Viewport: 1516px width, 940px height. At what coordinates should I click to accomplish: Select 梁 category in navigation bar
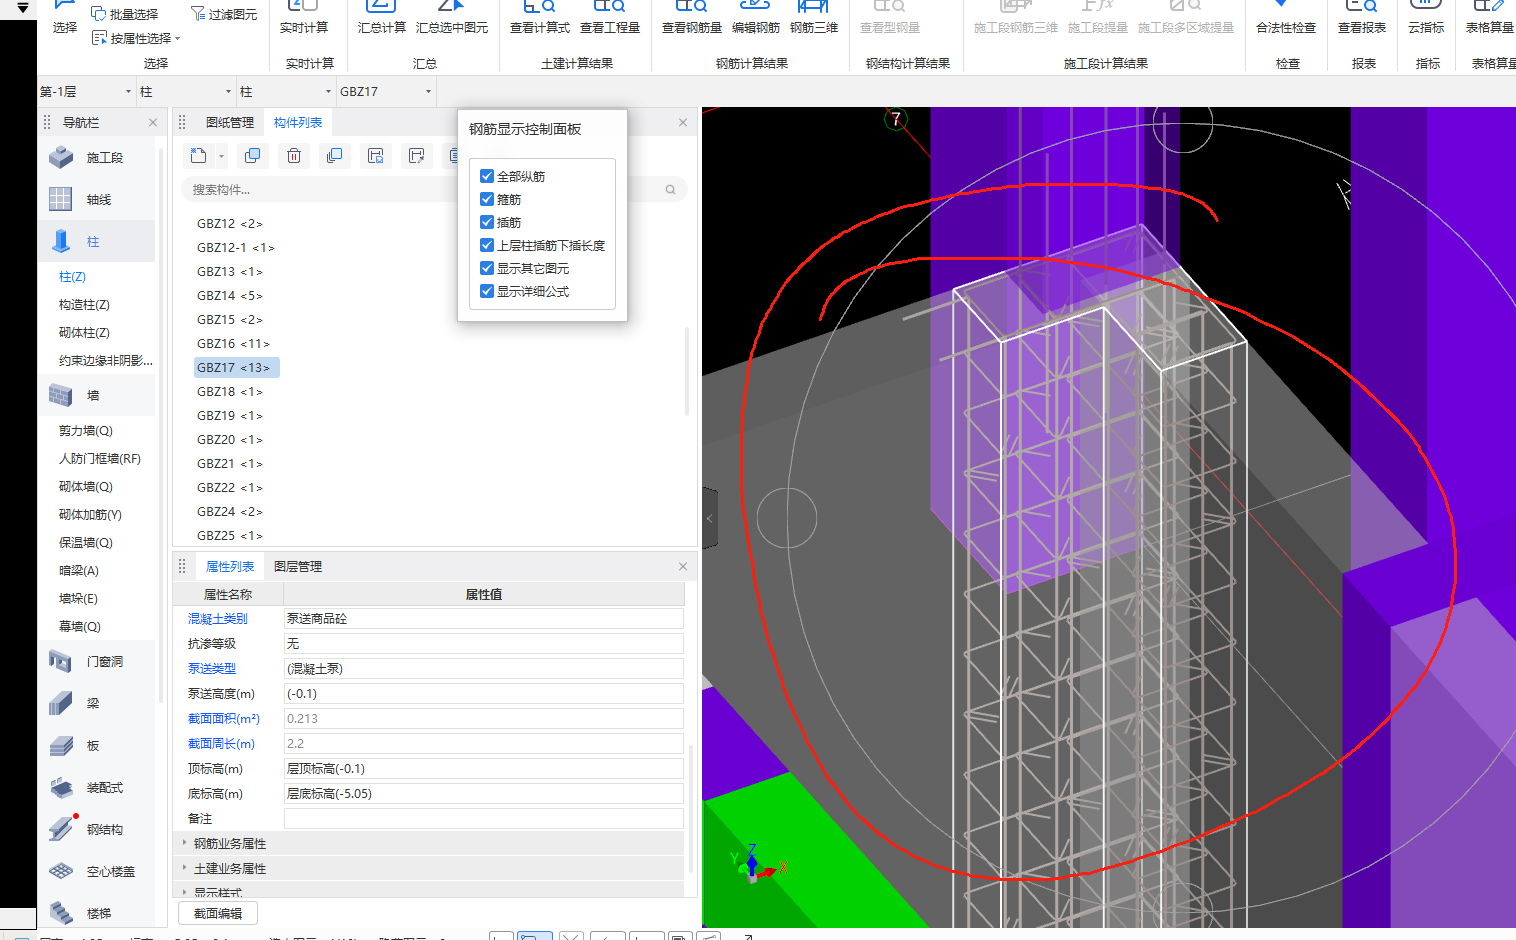tap(96, 703)
